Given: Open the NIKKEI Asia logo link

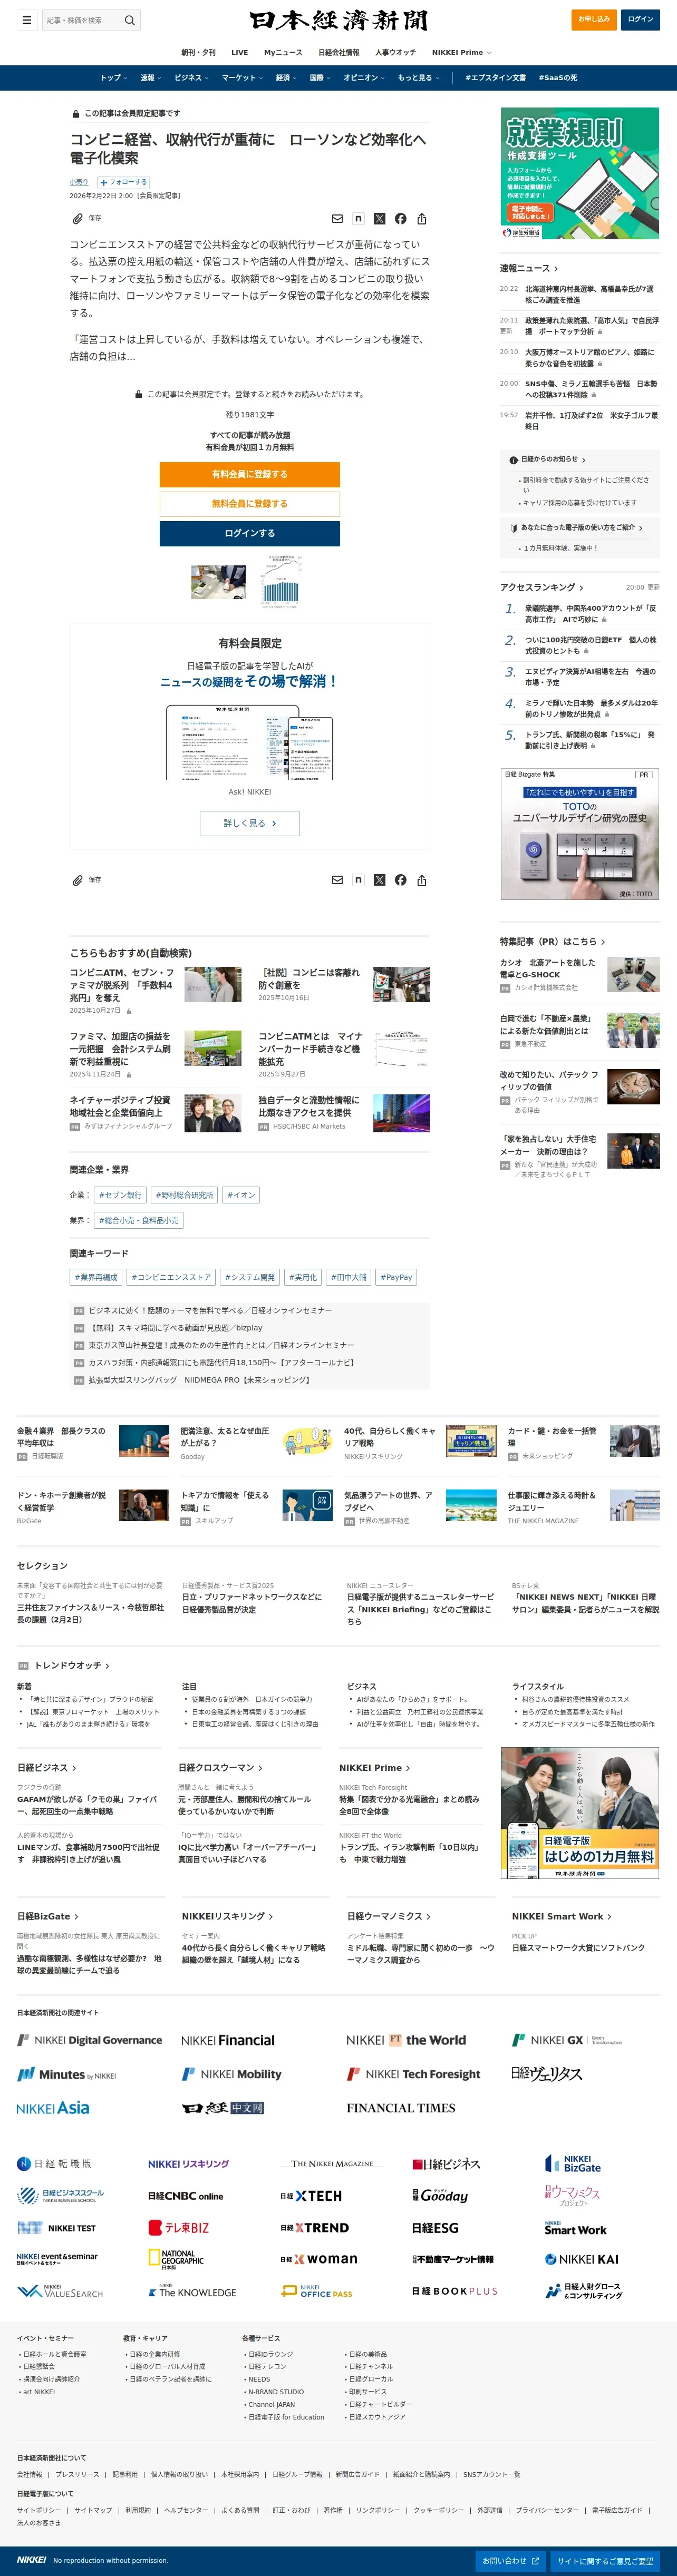Looking at the screenshot, I should [x=53, y=2108].
